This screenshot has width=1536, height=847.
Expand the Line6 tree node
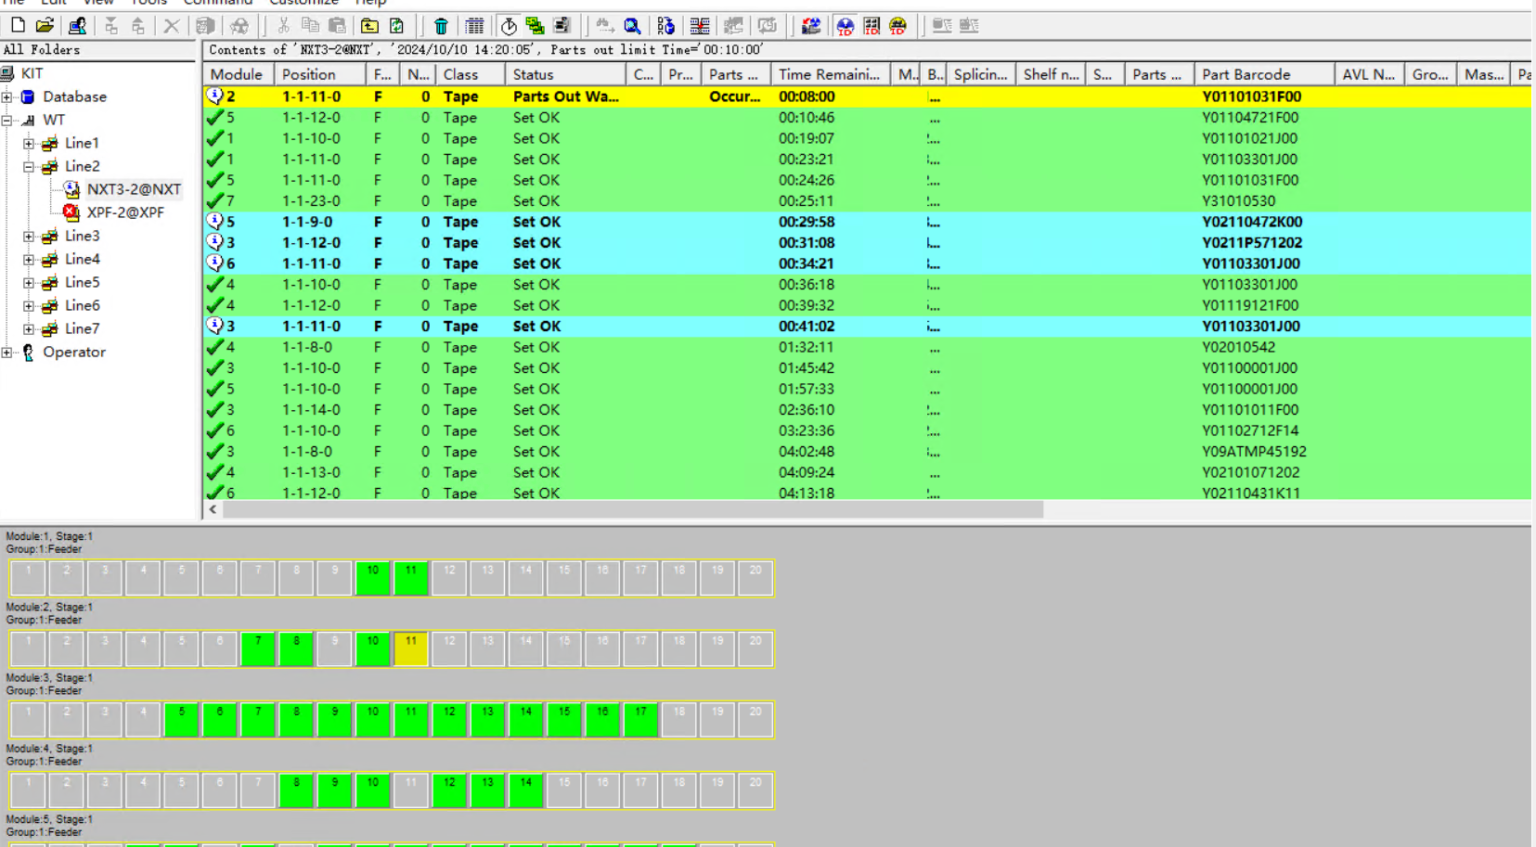[29, 305]
